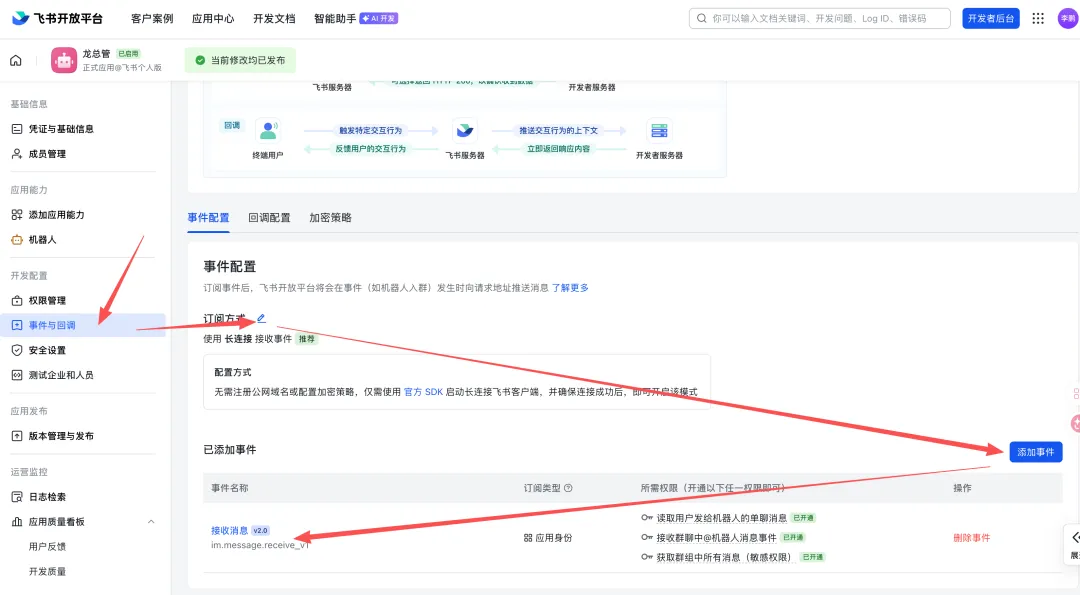This screenshot has height=595, width=1080.
Task: Open the apps grid icon
Action: coord(1038,19)
